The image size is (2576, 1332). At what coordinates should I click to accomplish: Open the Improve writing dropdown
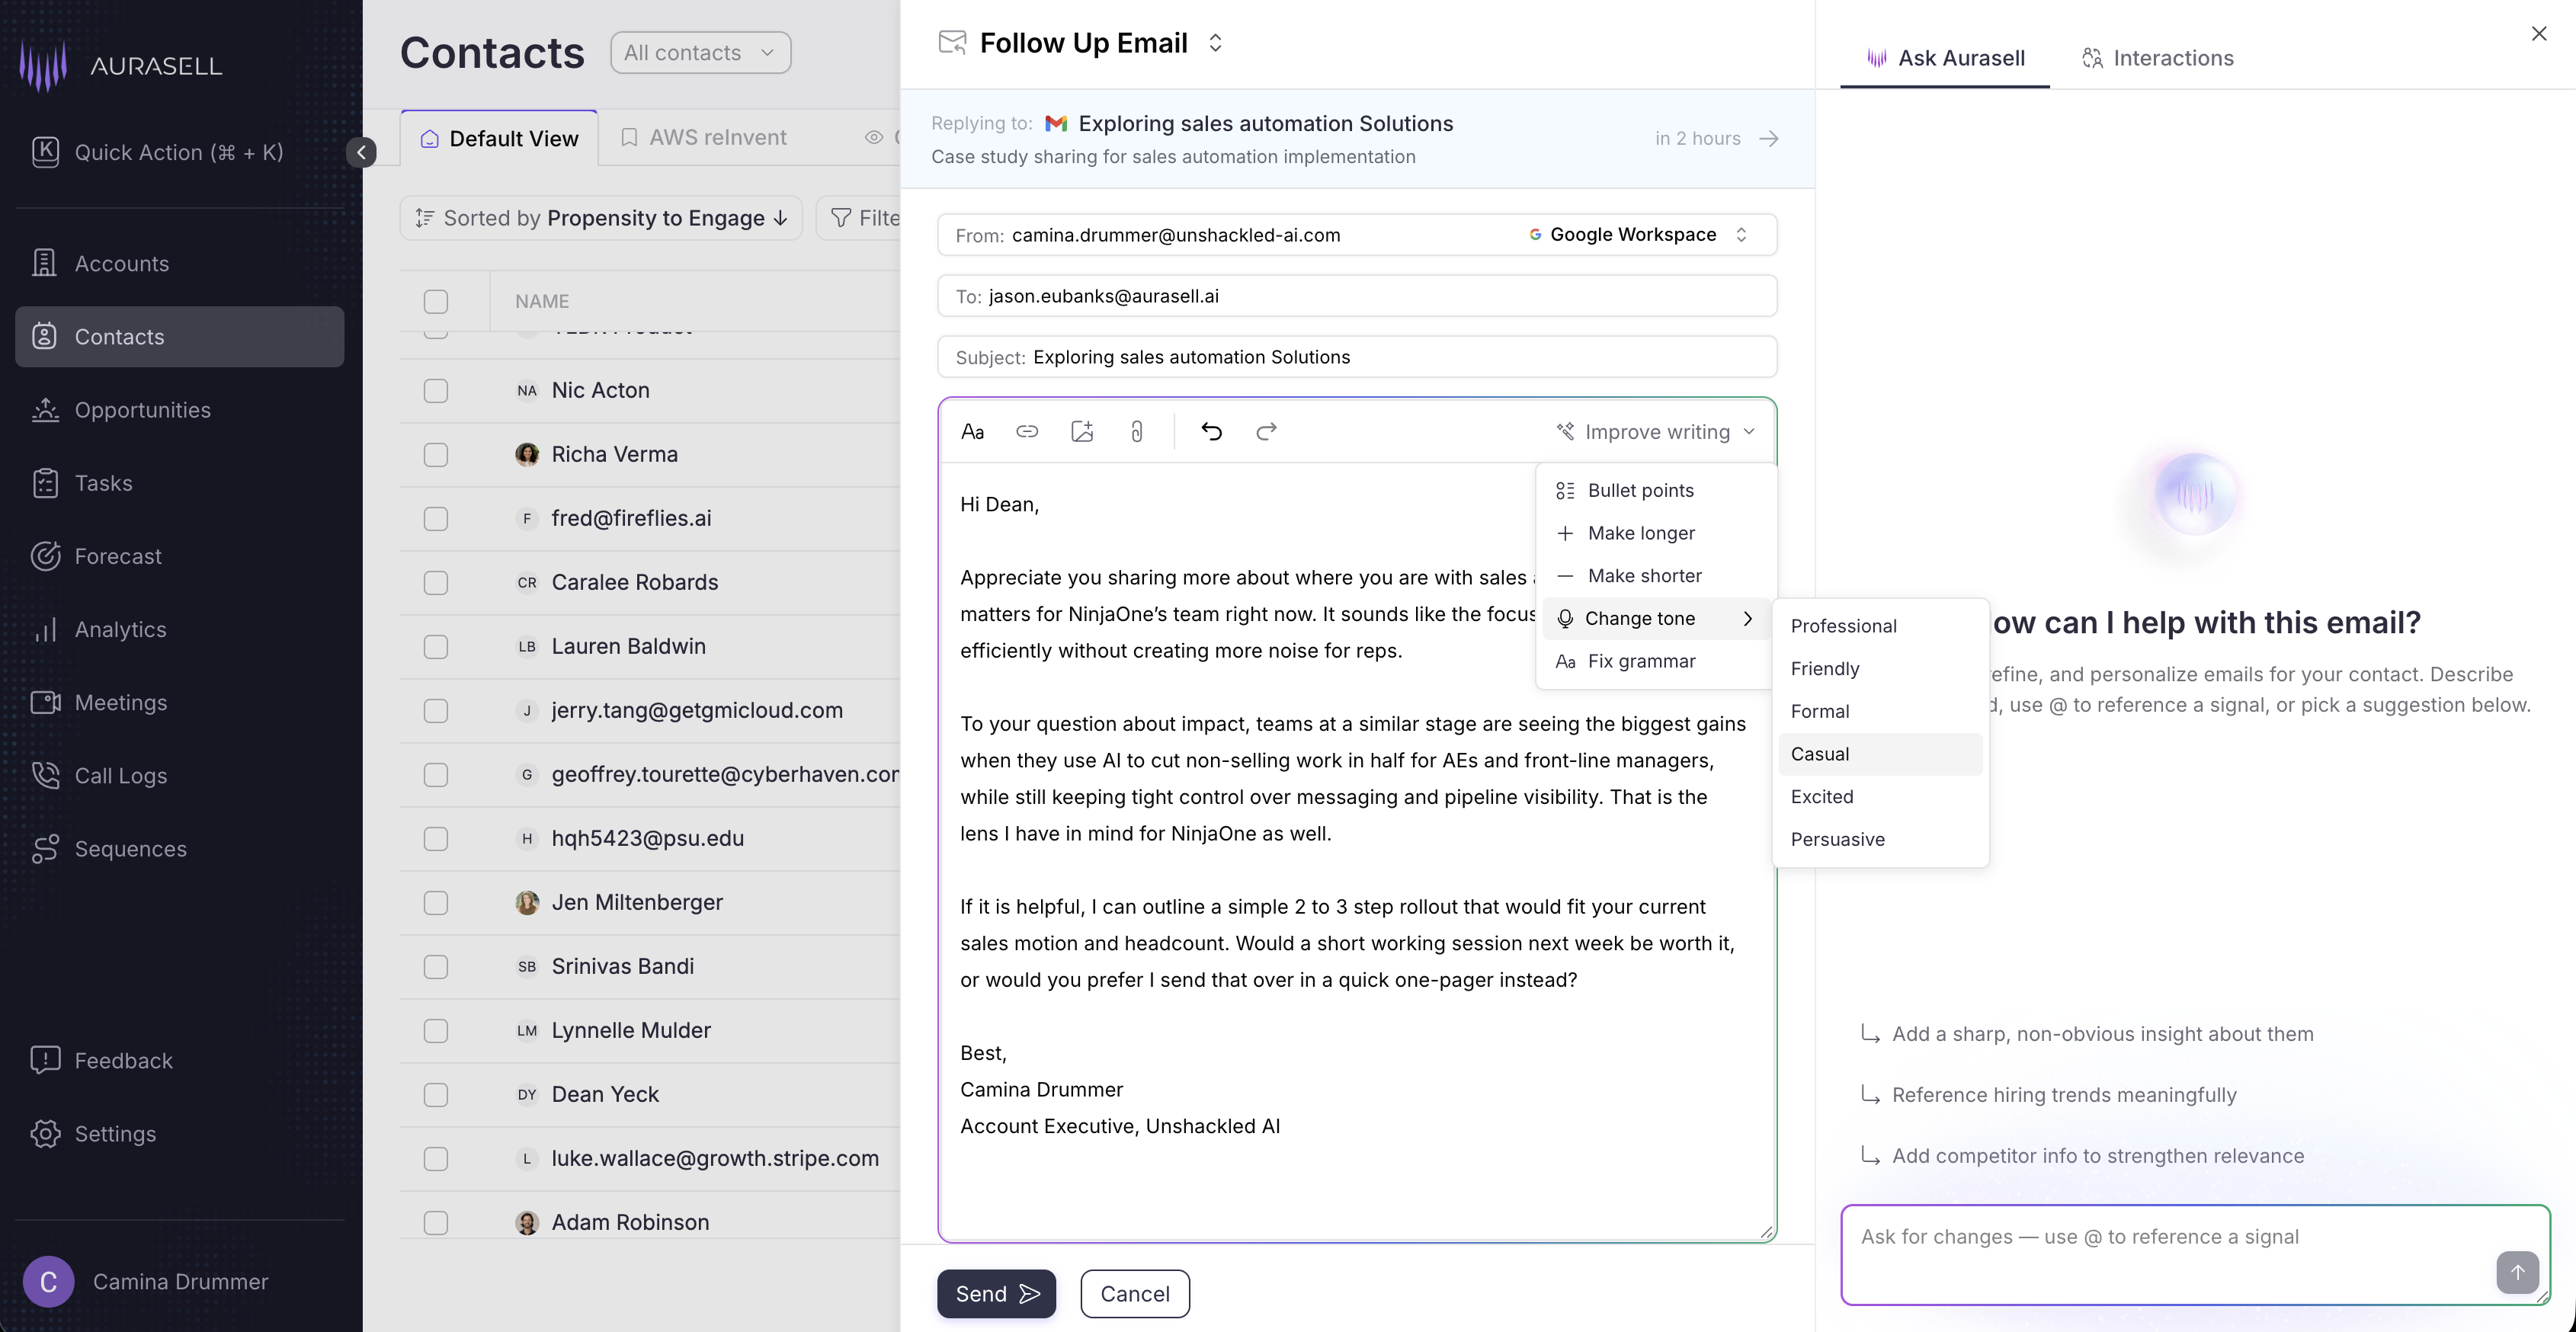[1656, 431]
